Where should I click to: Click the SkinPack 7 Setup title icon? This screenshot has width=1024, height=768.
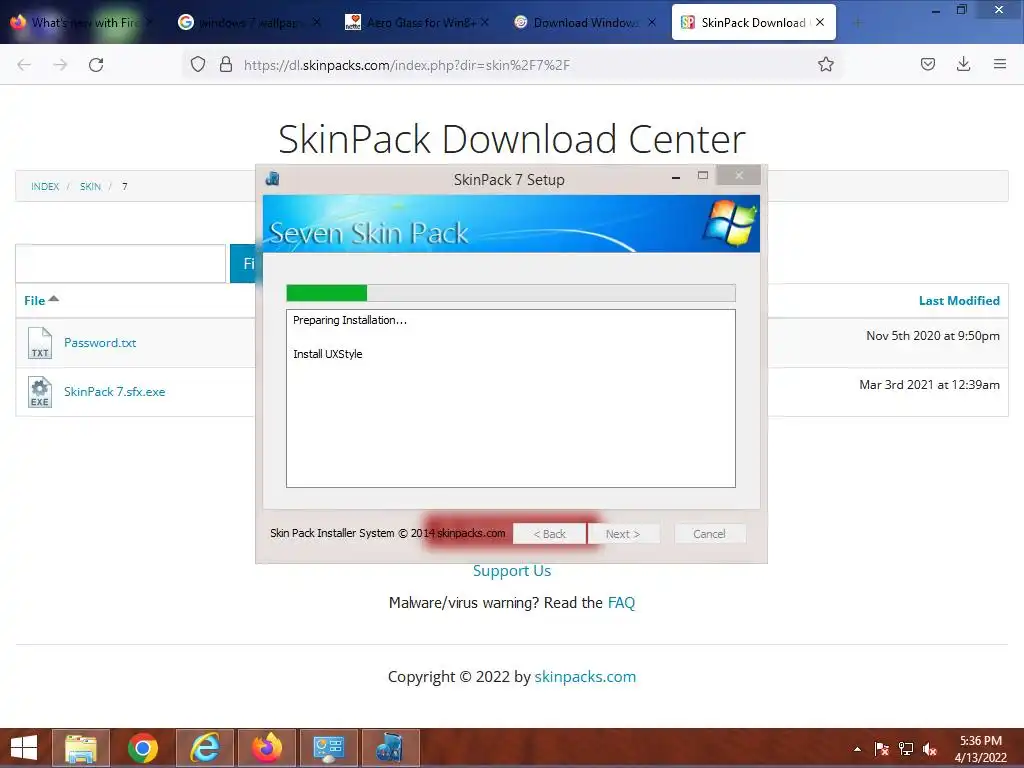(273, 178)
